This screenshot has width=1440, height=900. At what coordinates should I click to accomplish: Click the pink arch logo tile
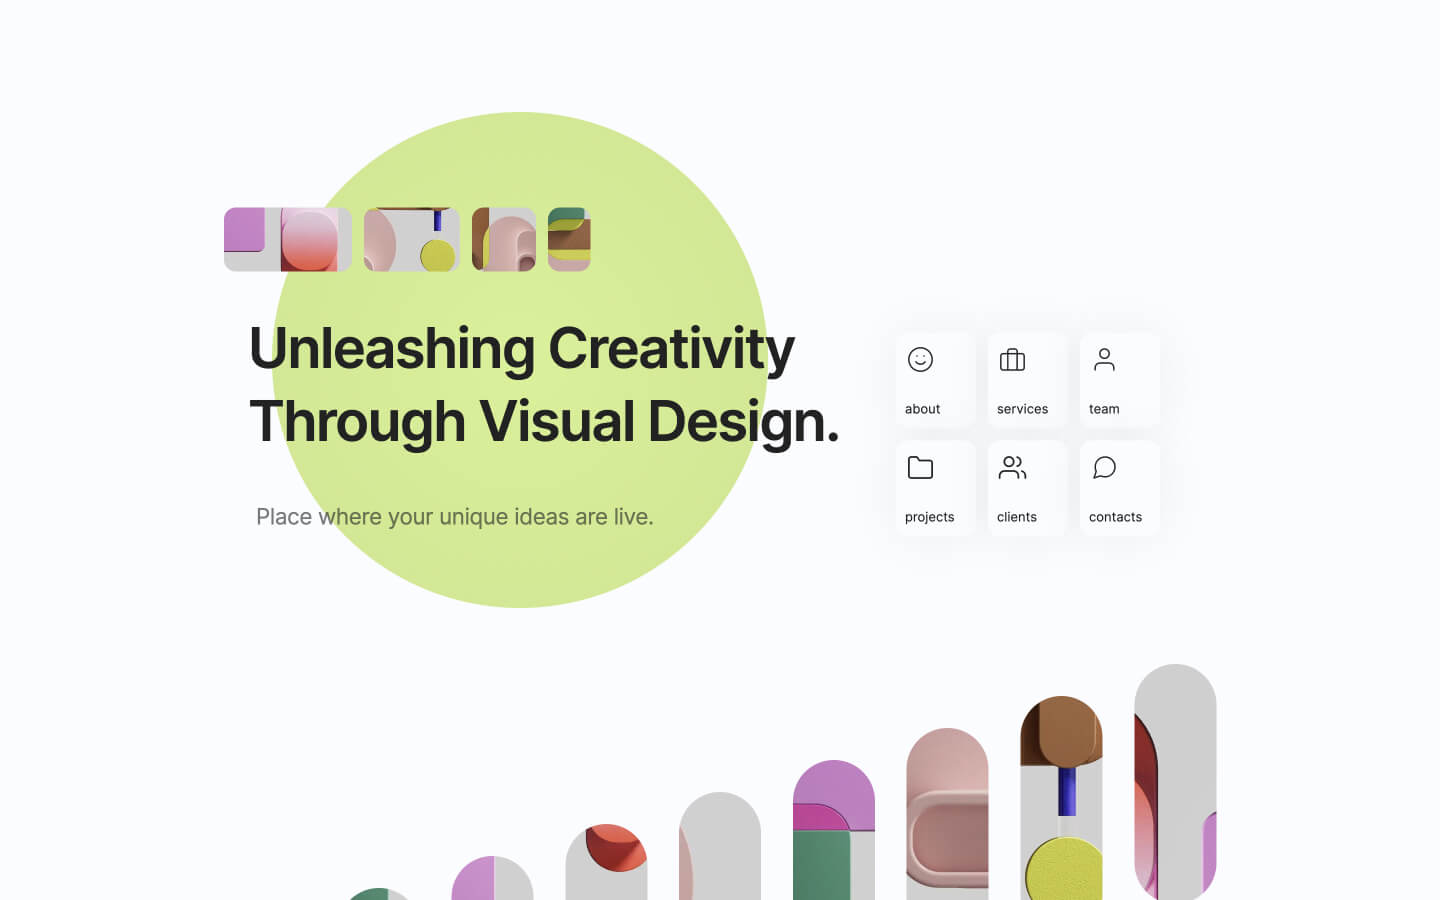point(503,239)
